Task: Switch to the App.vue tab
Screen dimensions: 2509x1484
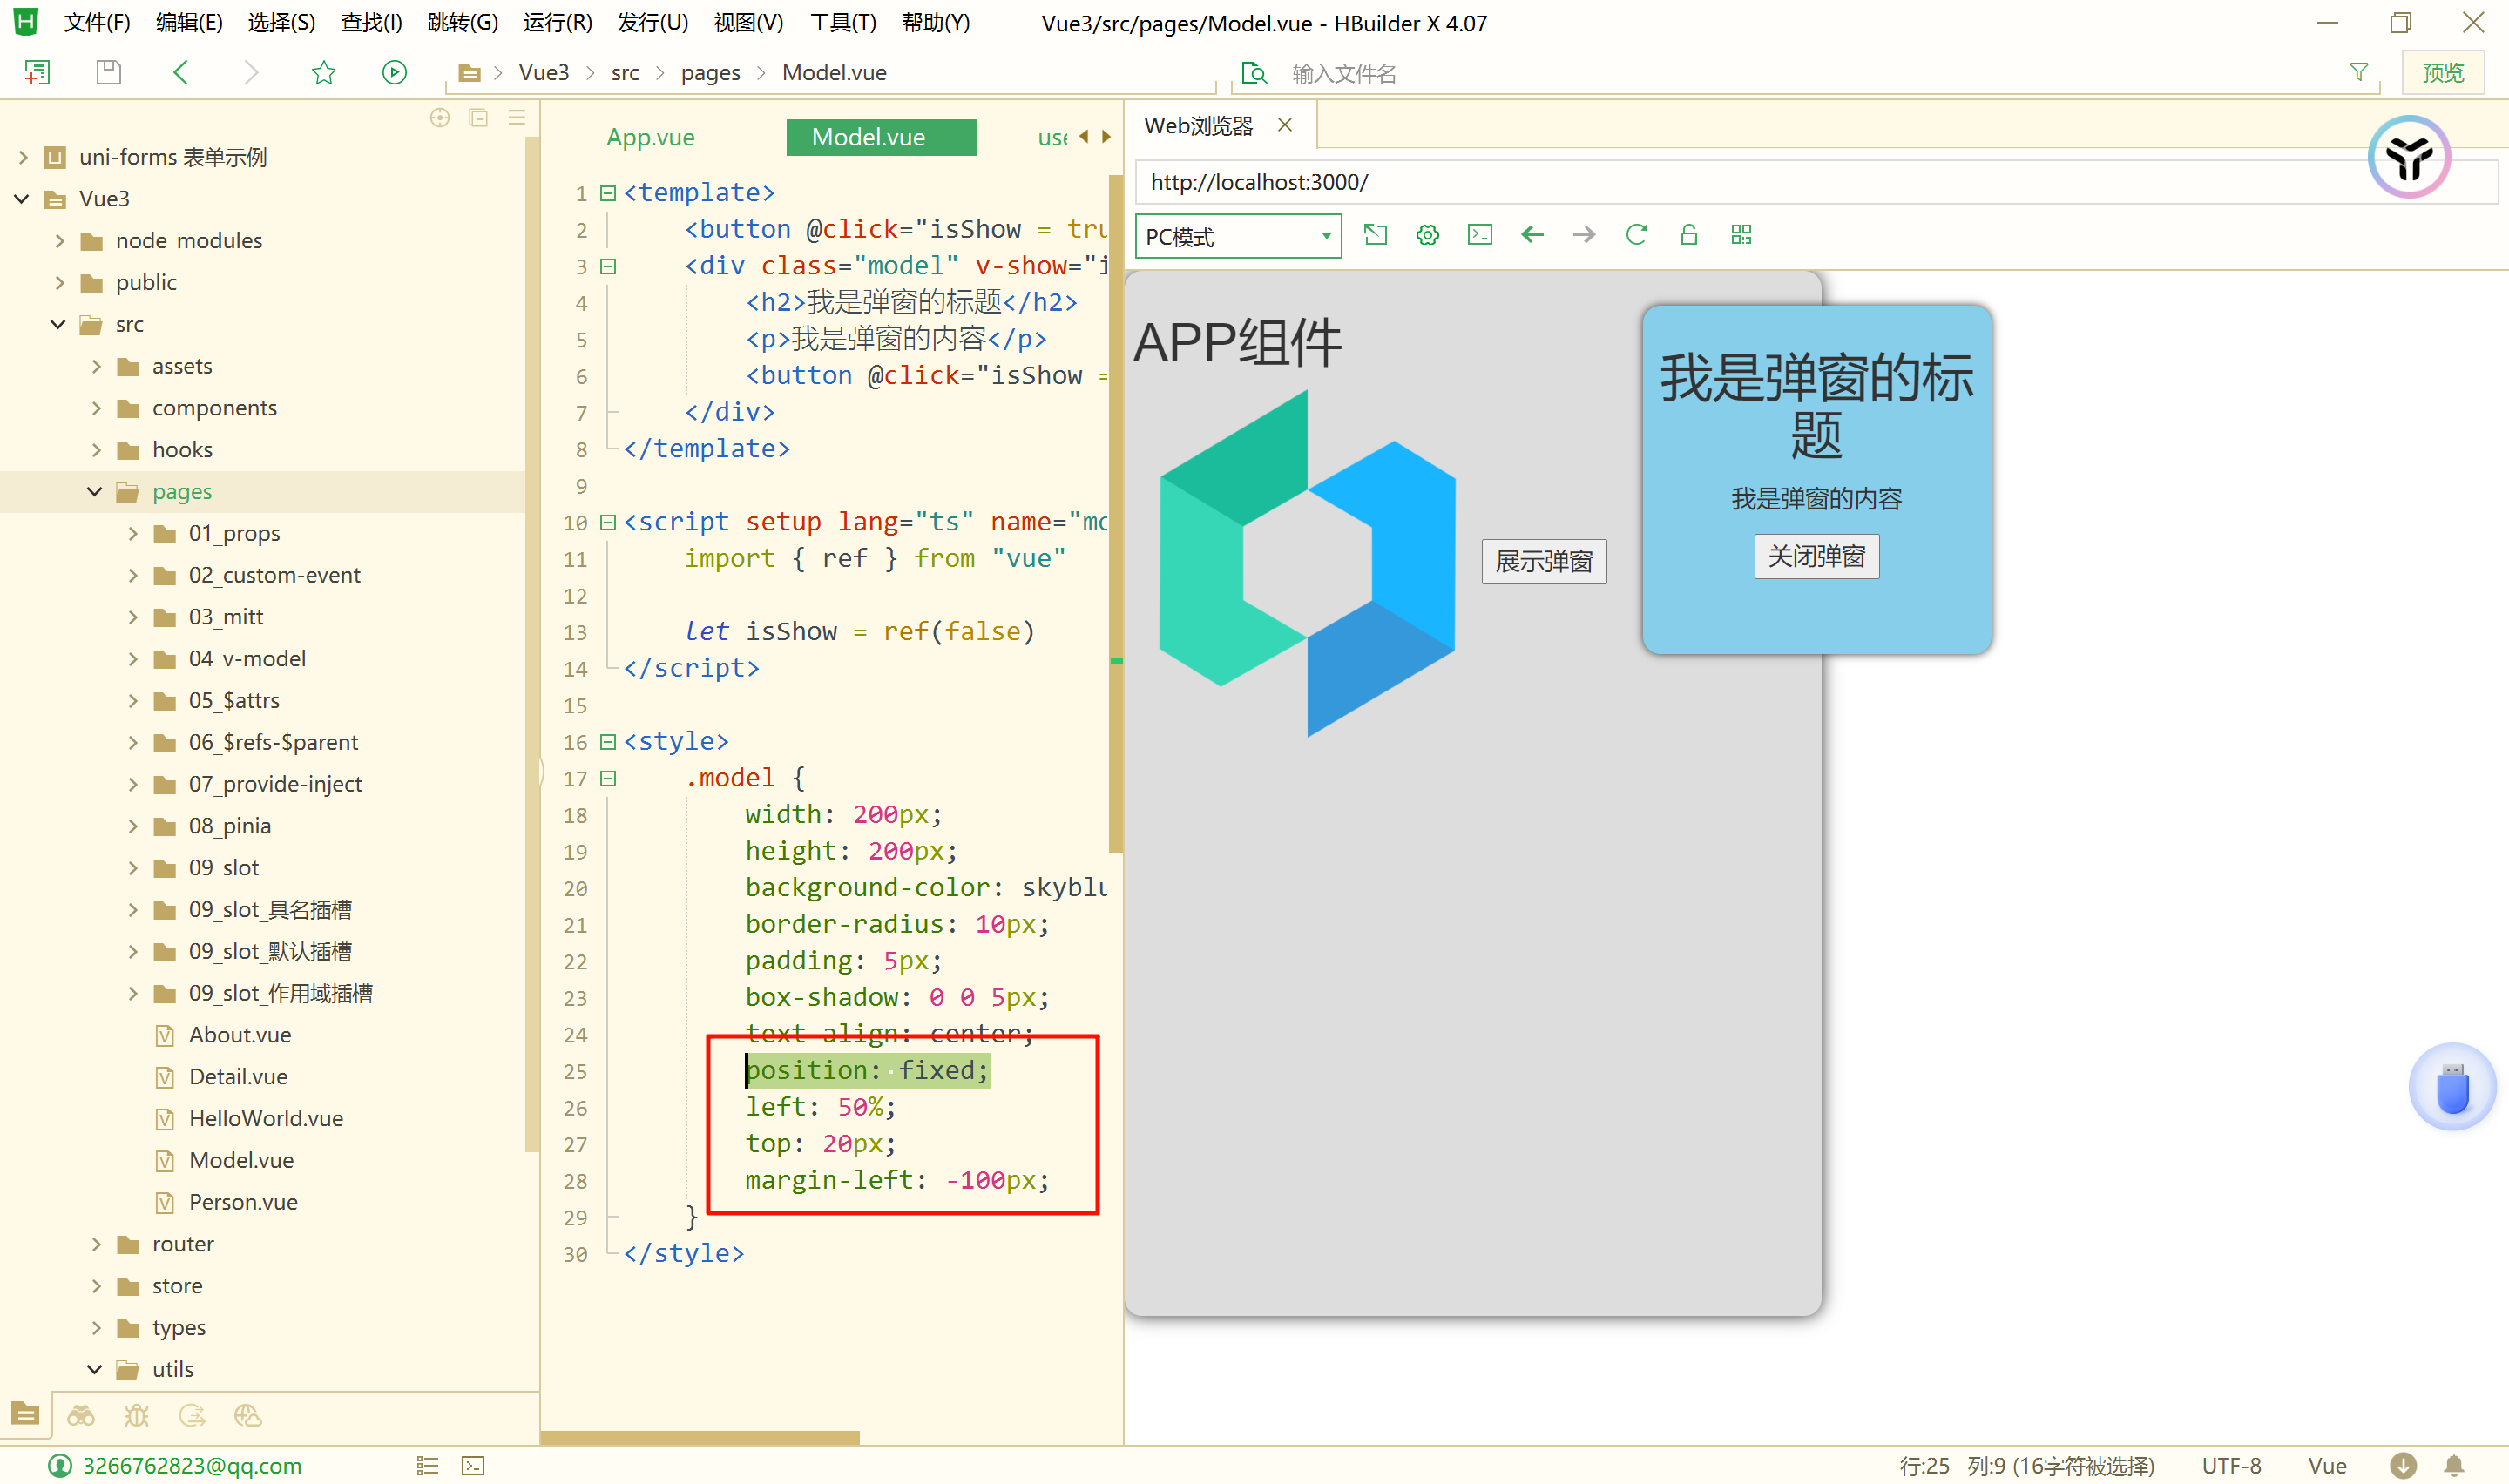Action: [650, 137]
